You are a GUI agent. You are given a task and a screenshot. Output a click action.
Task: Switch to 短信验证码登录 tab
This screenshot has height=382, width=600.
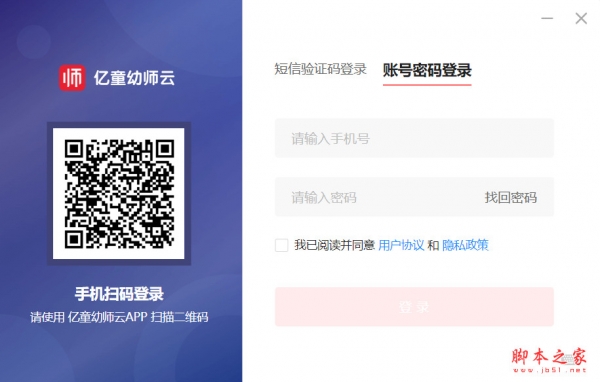(x=320, y=69)
